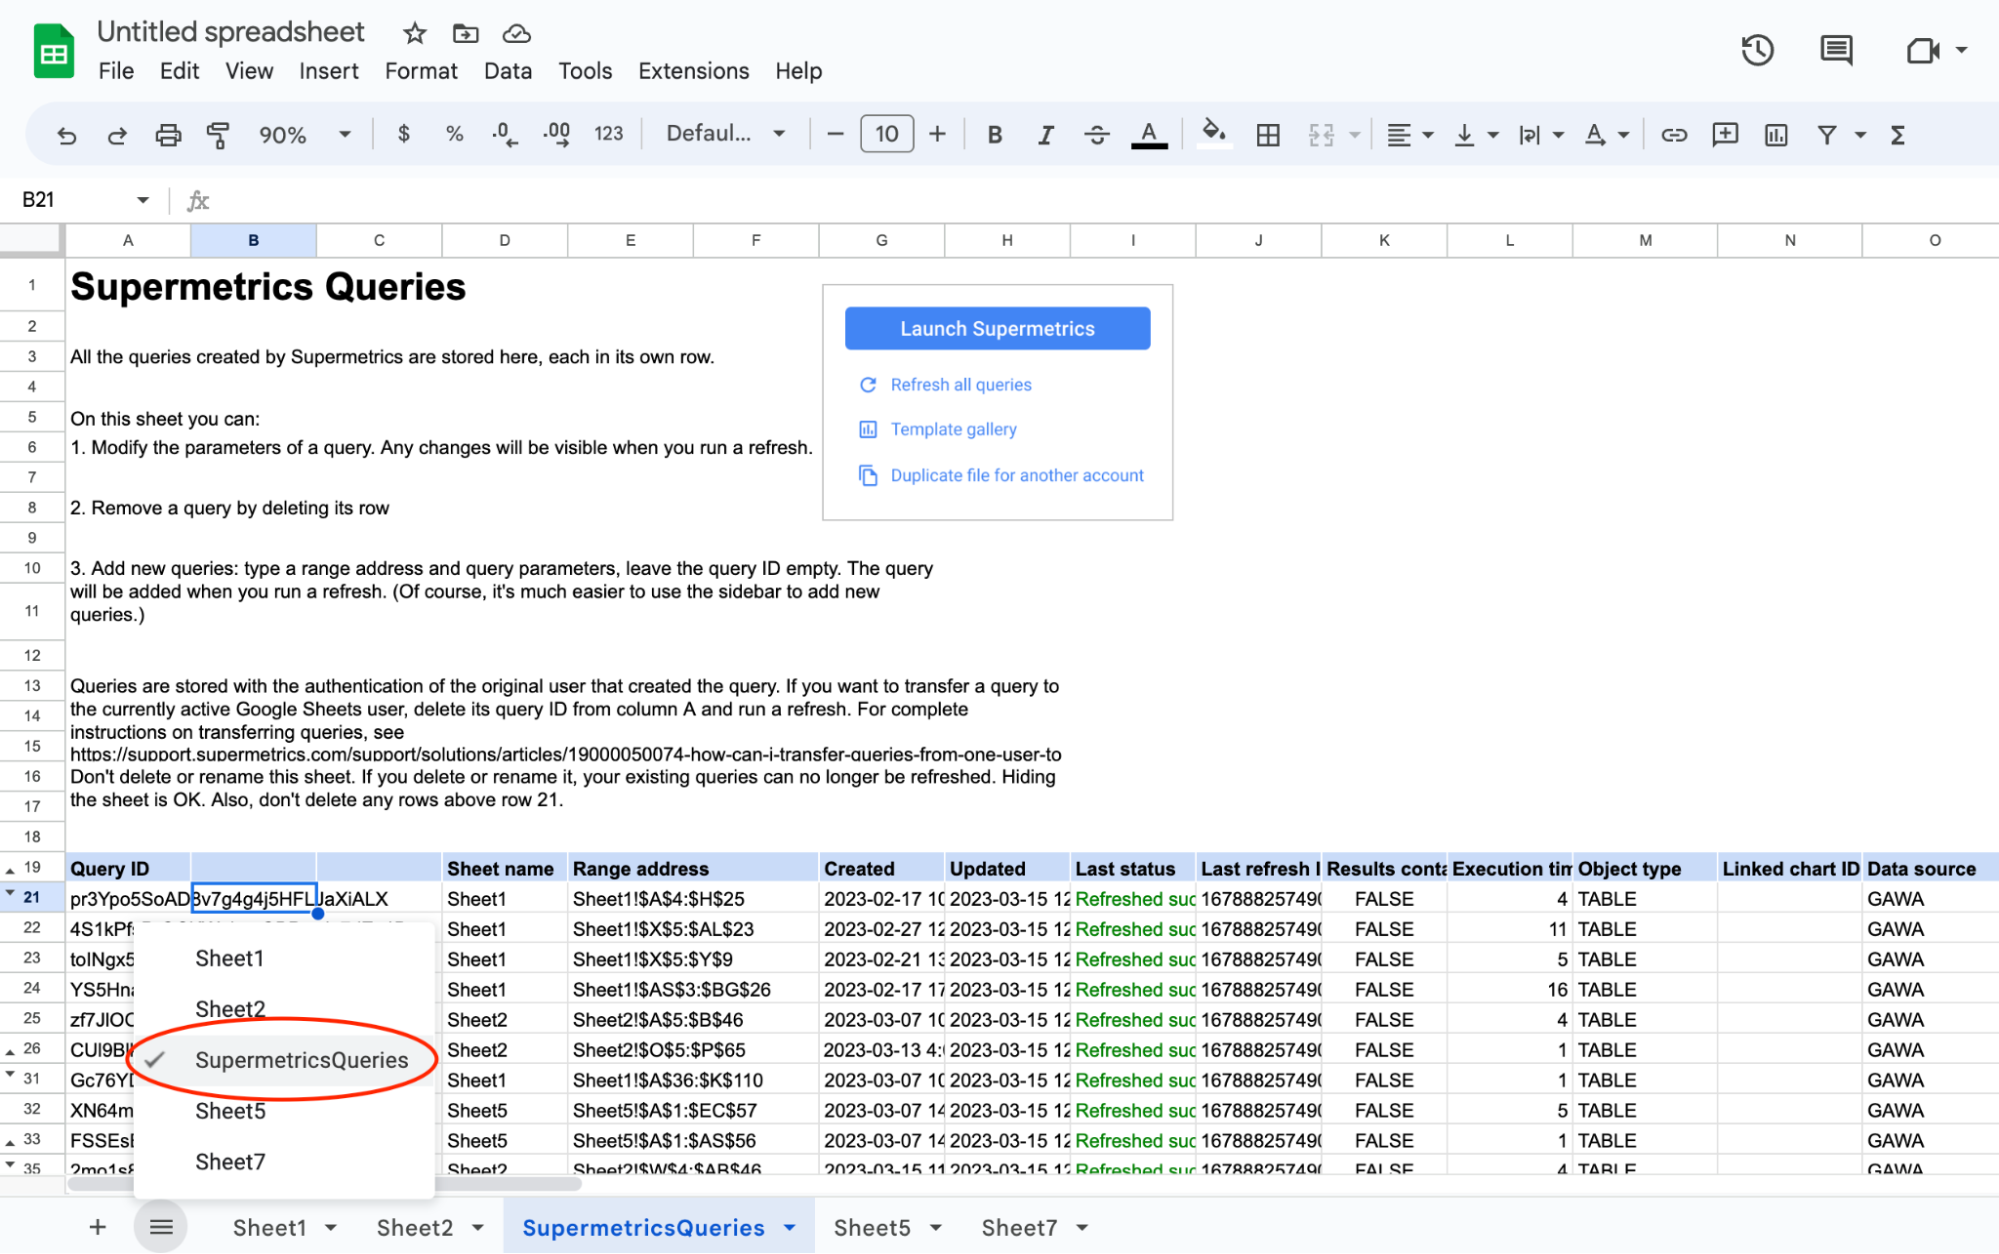The width and height of the screenshot is (1999, 1254).
Task: Toggle italic formatting
Action: [1045, 135]
